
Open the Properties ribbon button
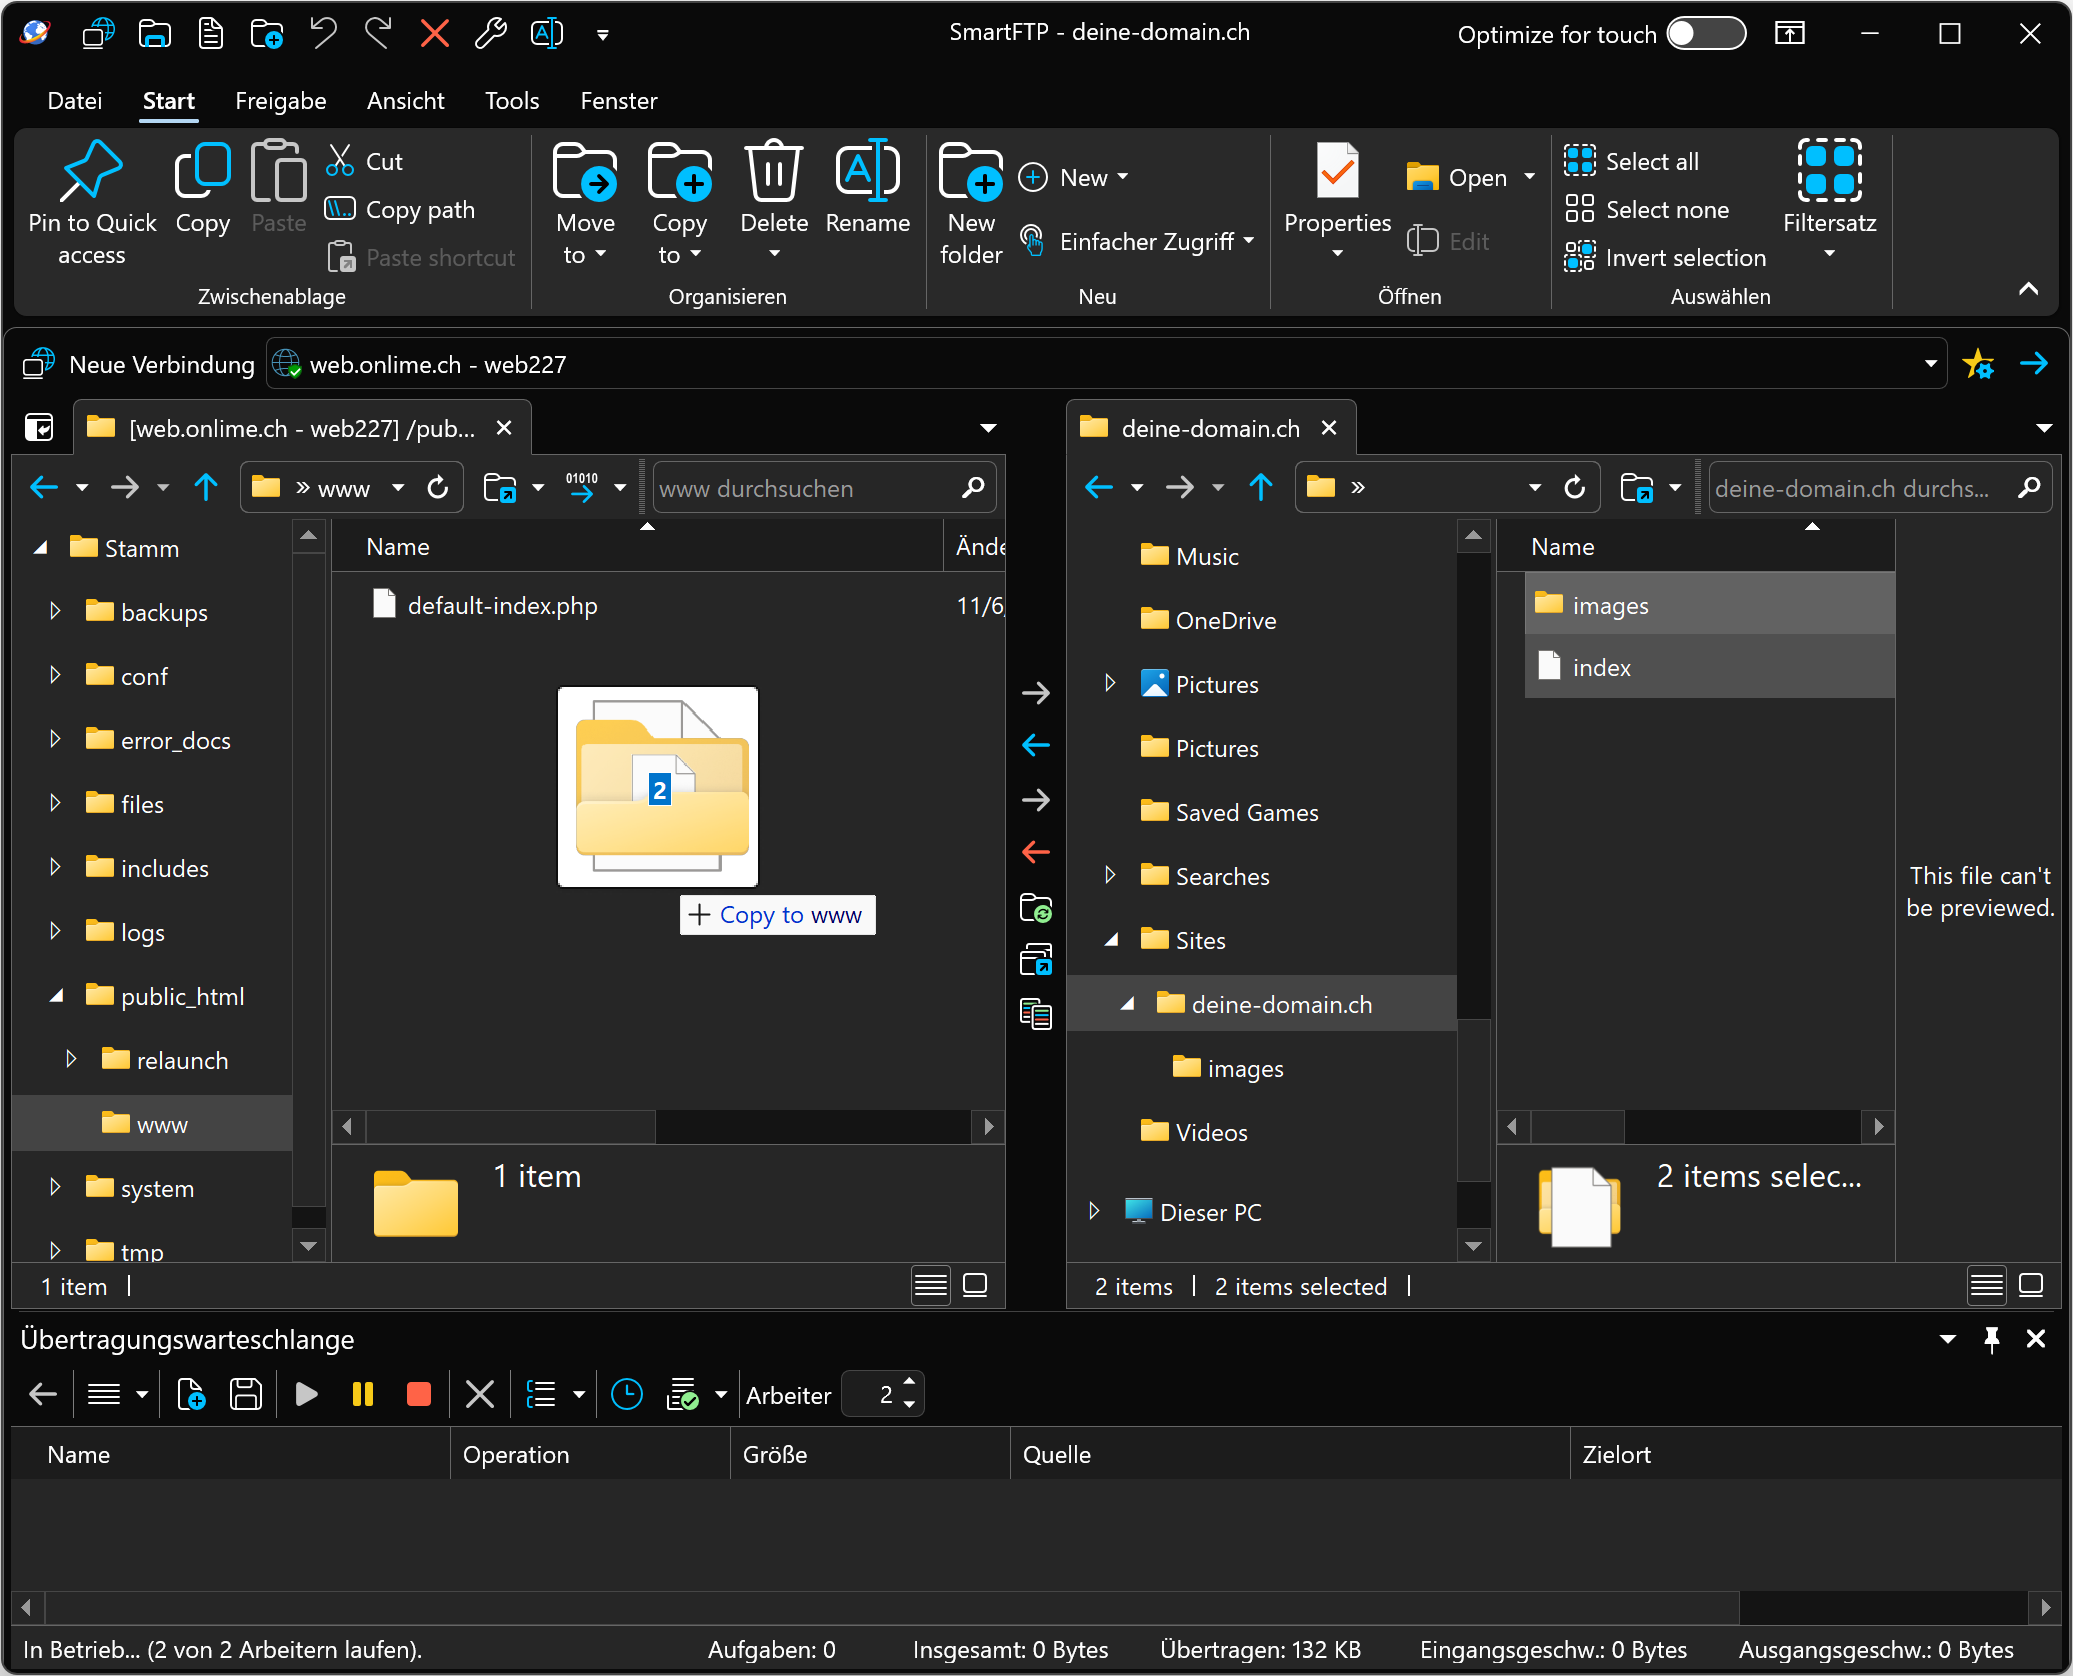1337,200
